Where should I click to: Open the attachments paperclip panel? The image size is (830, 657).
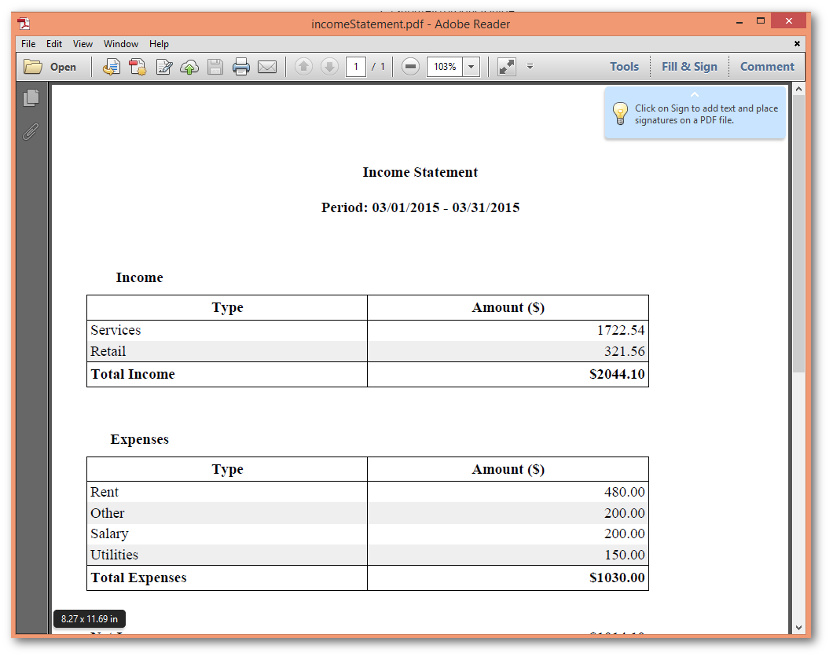pos(32,131)
